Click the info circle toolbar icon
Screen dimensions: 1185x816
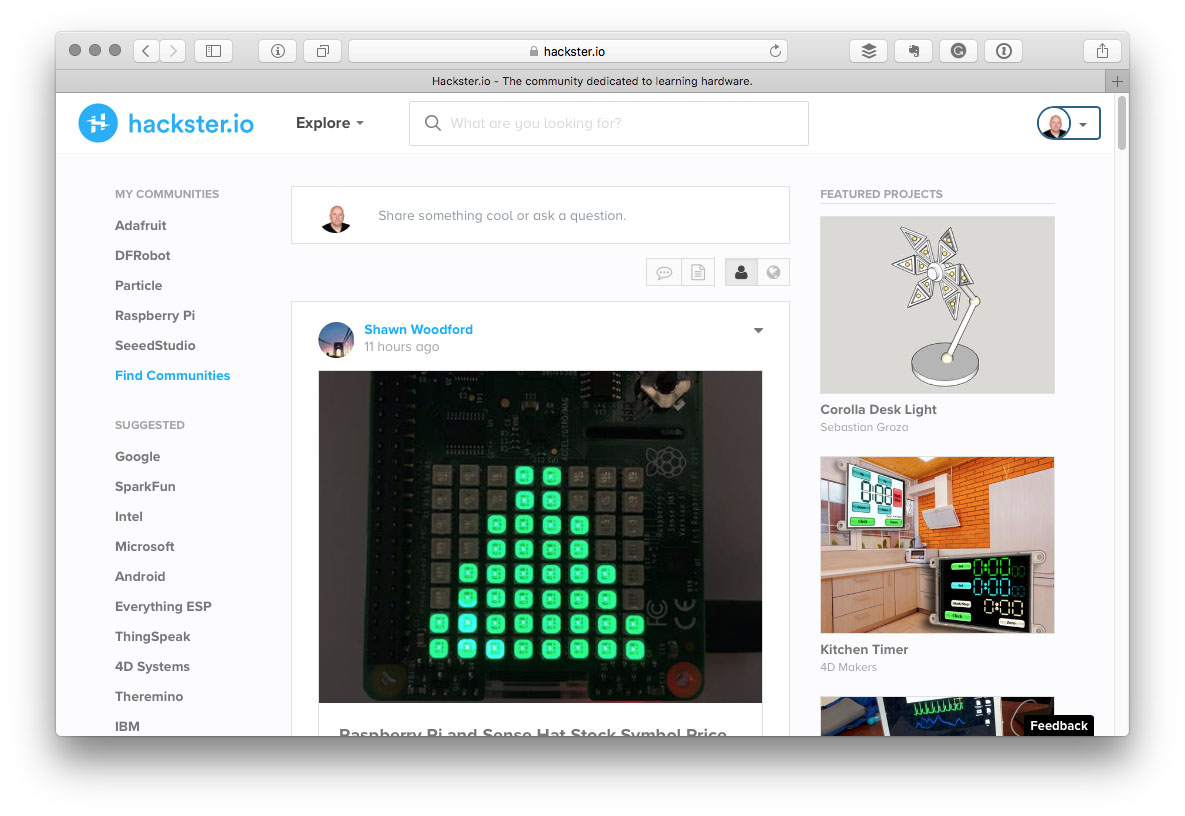pos(277,51)
